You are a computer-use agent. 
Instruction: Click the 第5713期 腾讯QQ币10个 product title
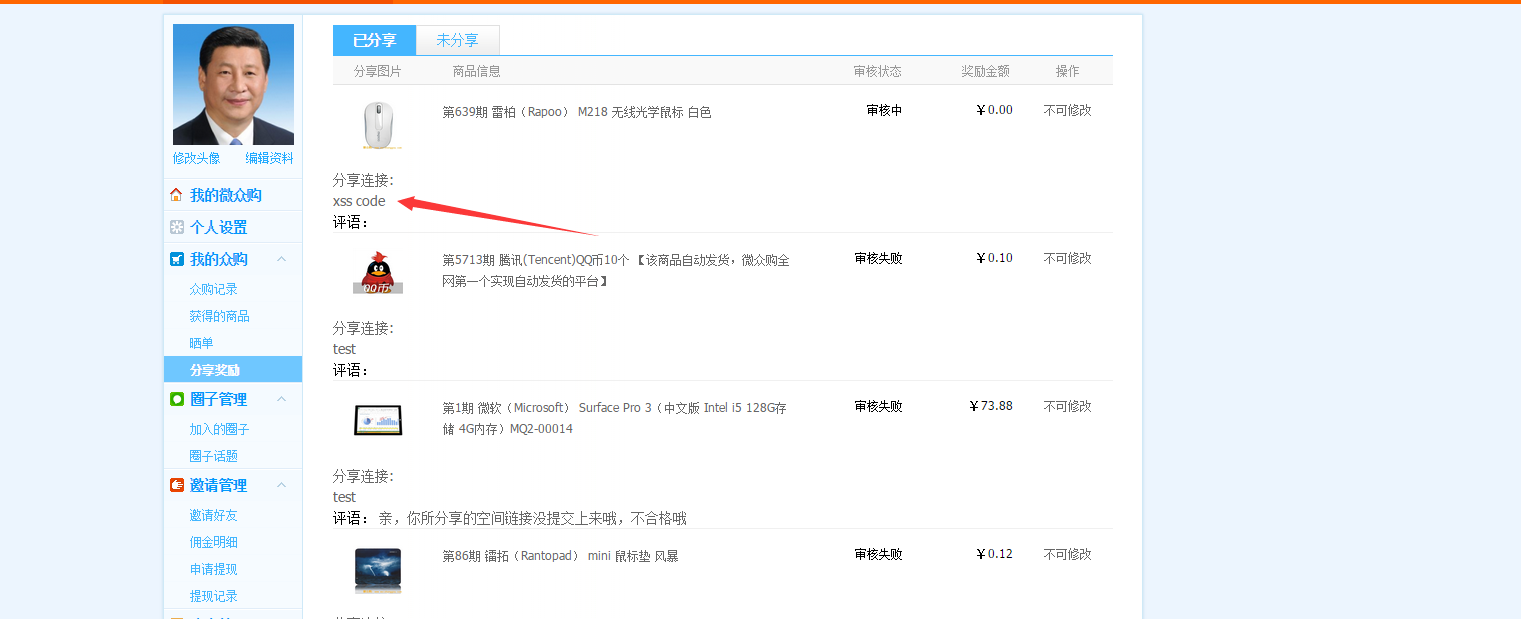tap(616, 270)
